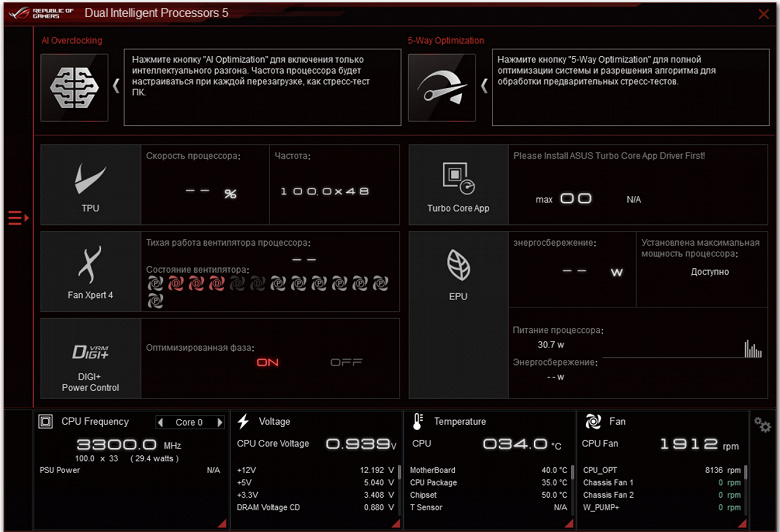The width and height of the screenshot is (780, 532).
Task: Expand Fan panel corner triangle
Action: (x=743, y=523)
